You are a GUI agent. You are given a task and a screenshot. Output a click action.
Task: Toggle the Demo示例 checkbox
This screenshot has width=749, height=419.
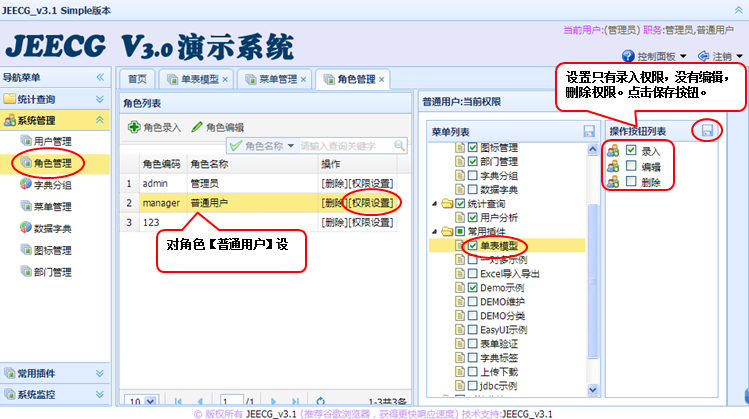click(x=472, y=288)
